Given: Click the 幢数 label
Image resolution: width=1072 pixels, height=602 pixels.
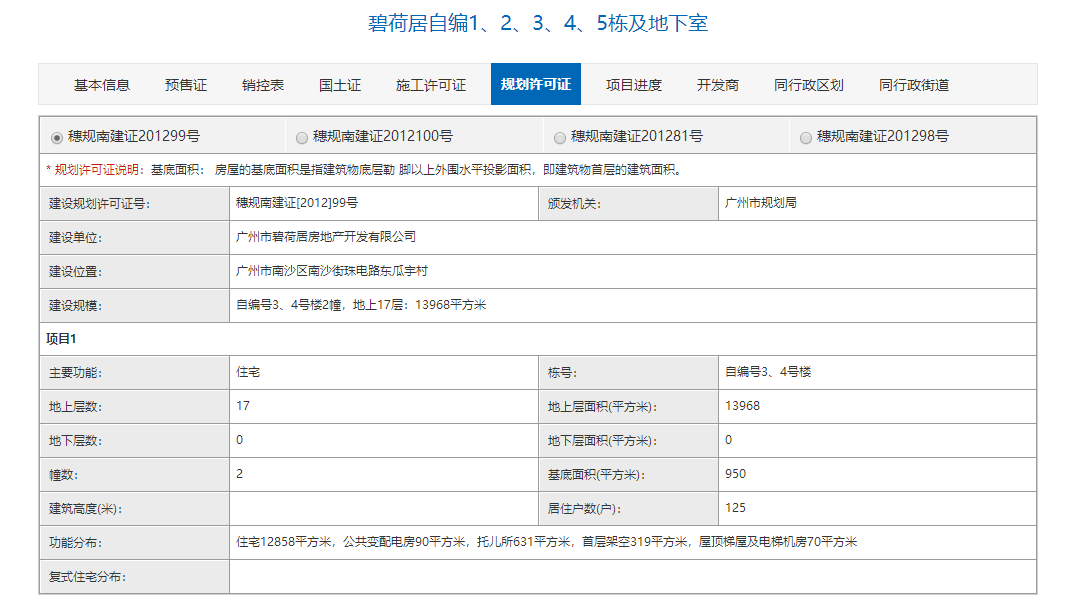Looking at the screenshot, I should click(64, 475).
